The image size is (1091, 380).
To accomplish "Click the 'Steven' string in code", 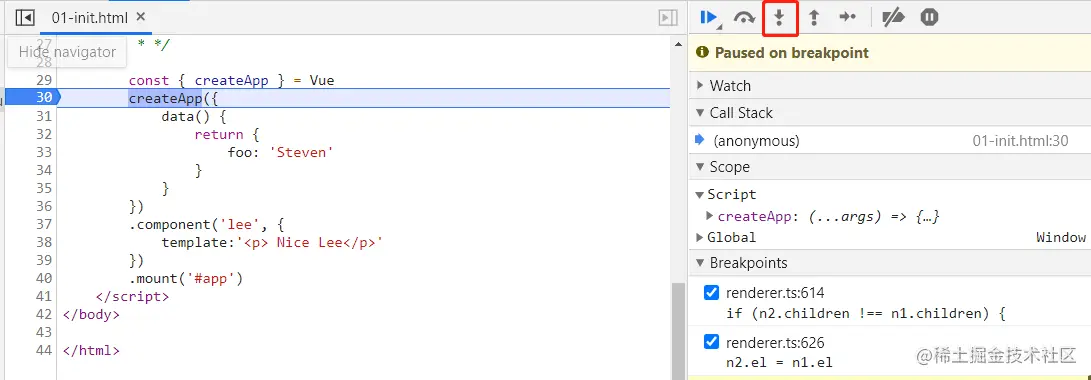I will 301,152.
